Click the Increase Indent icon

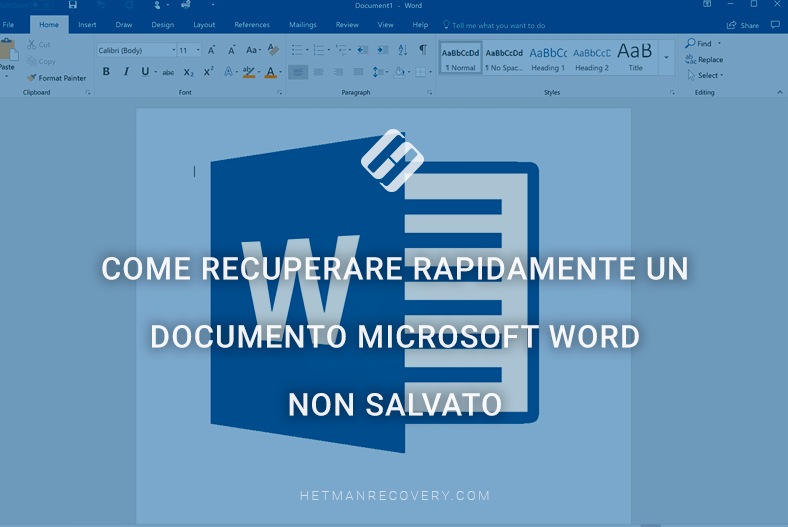(382, 50)
